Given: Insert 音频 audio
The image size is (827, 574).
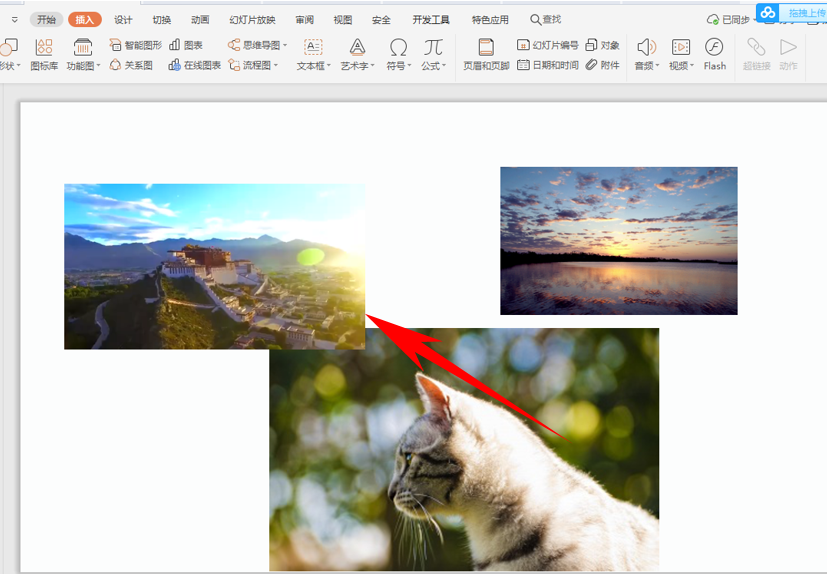Looking at the screenshot, I should (x=646, y=54).
